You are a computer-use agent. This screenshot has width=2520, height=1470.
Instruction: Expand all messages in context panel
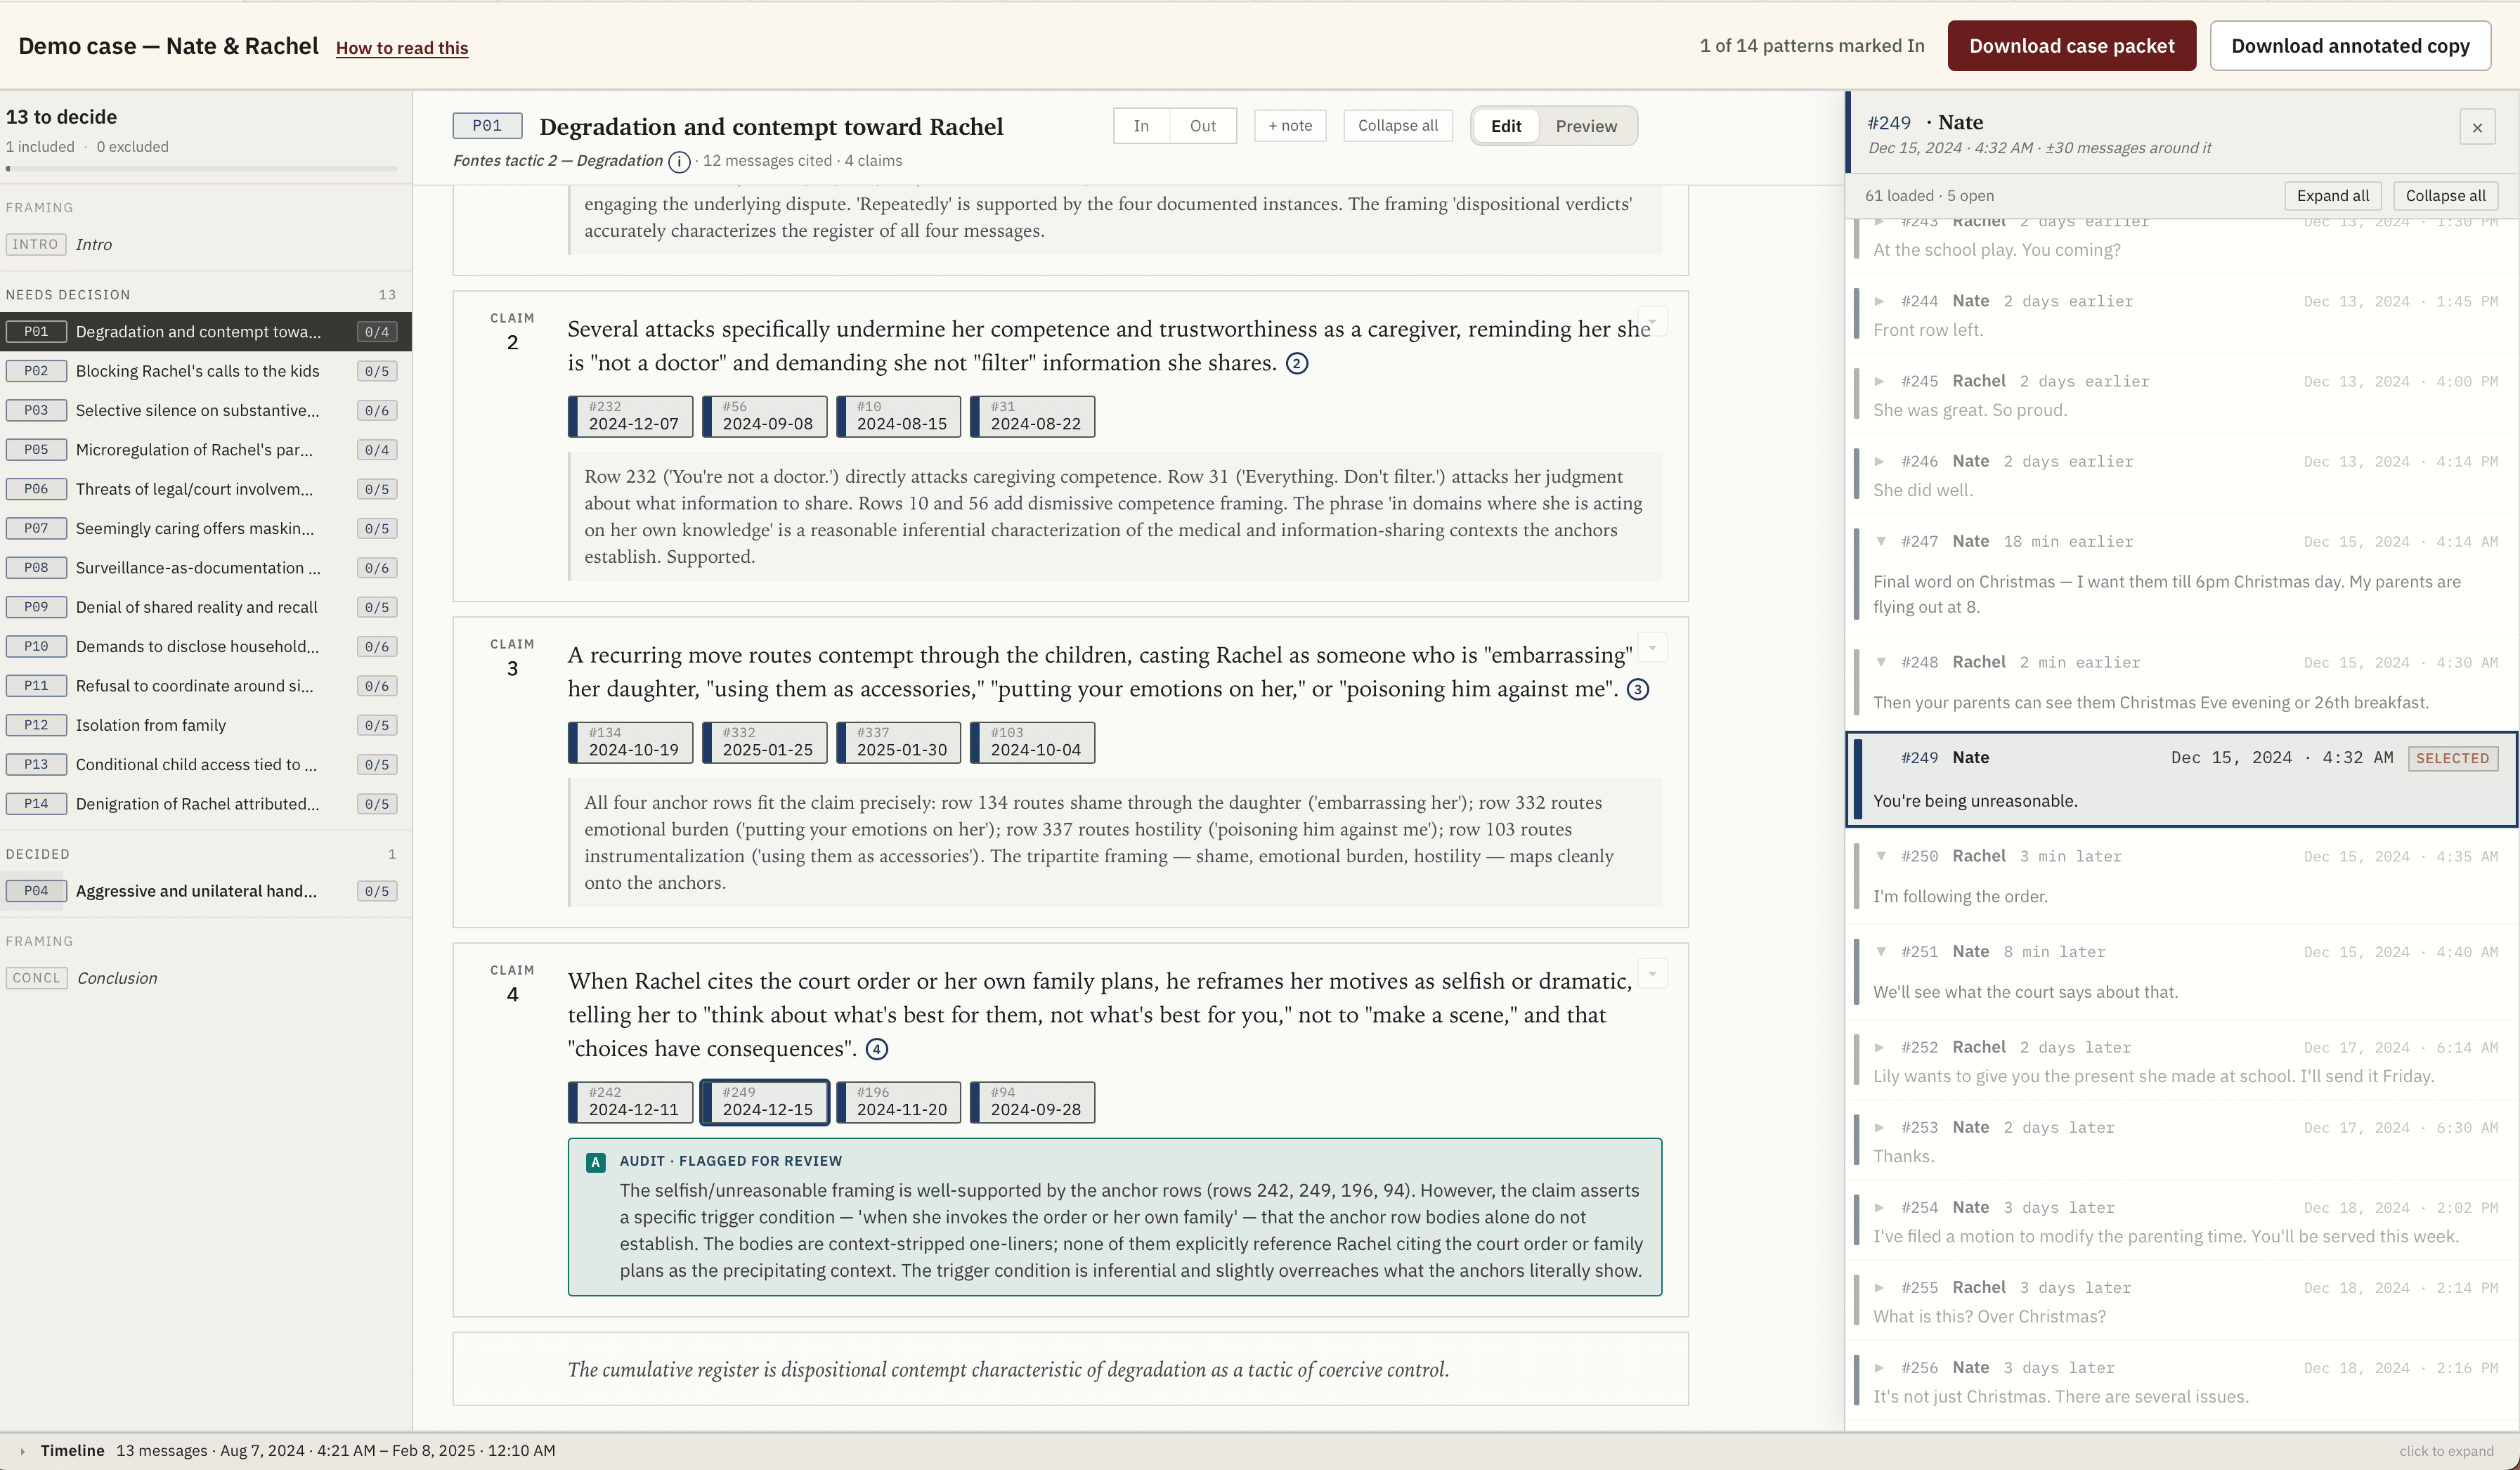click(2332, 196)
